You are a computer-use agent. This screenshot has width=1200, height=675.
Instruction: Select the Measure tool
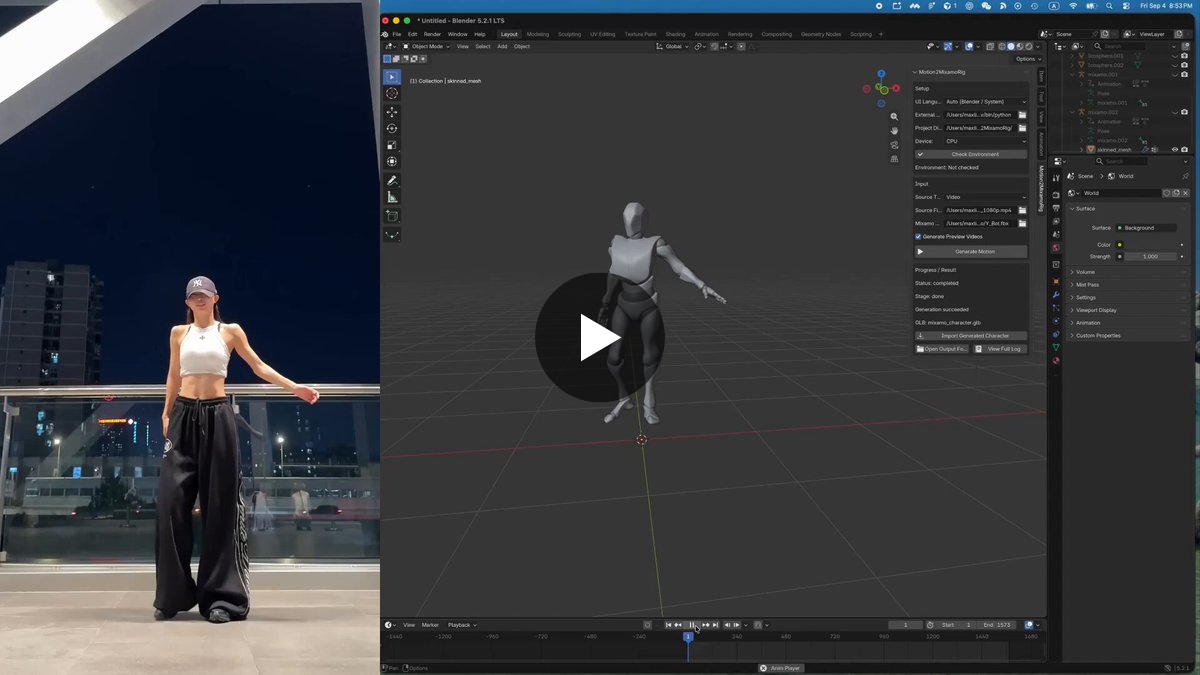click(x=392, y=197)
